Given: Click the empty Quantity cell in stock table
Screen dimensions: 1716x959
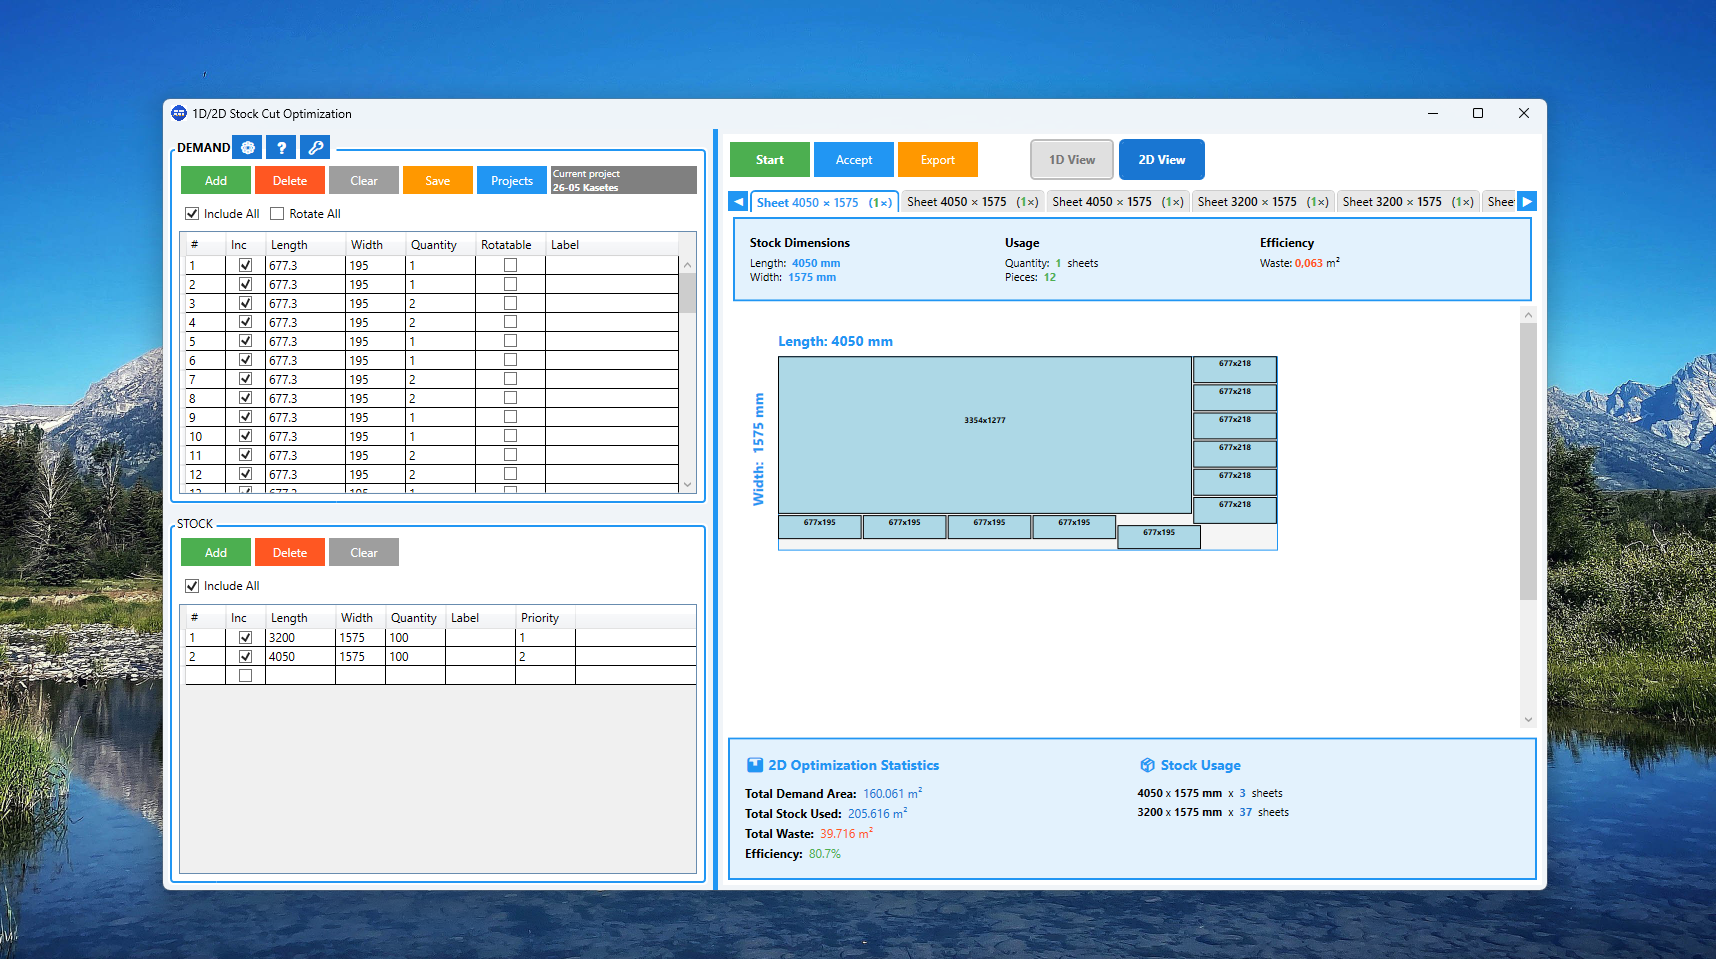Looking at the screenshot, I should pyautogui.click(x=415, y=674).
